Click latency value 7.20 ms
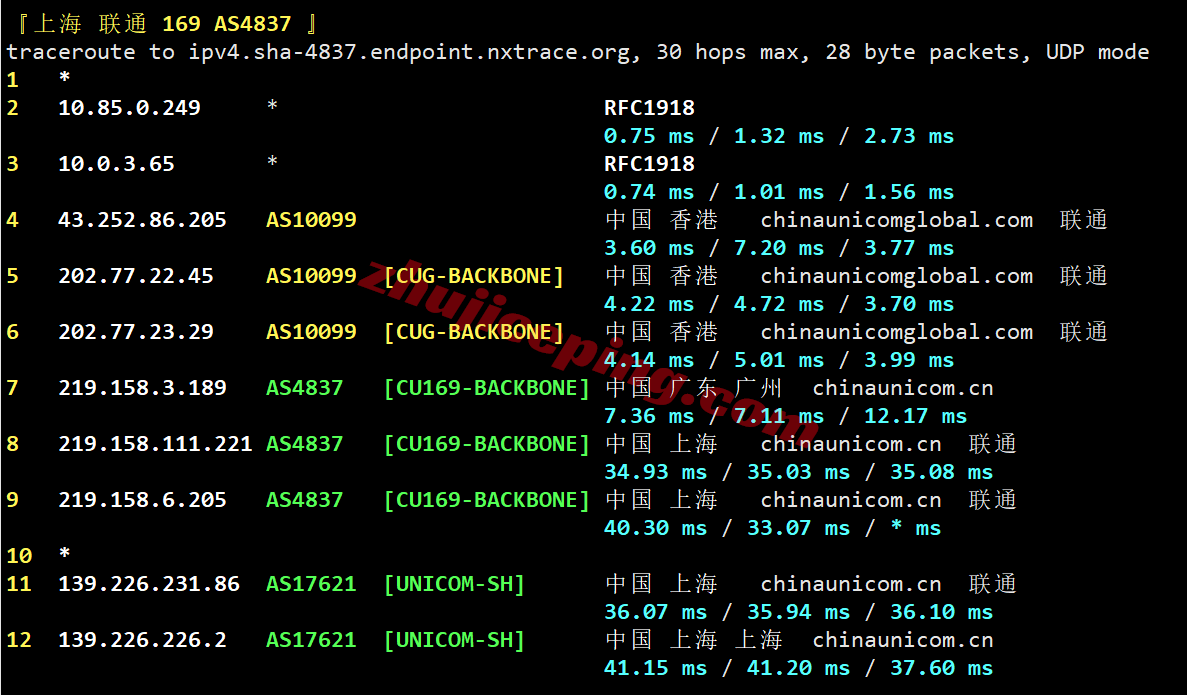The height and width of the screenshot is (695, 1187). pyautogui.click(x=779, y=248)
